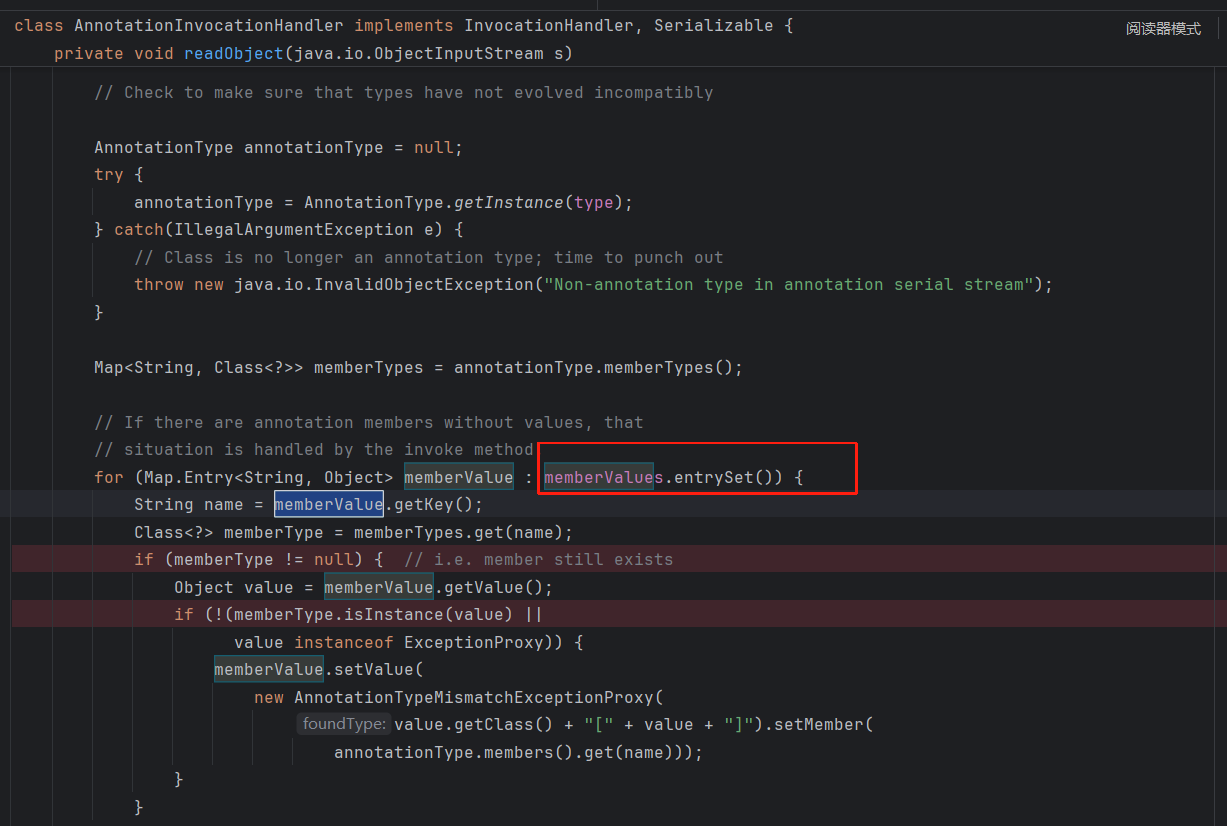This screenshot has width=1227, height=826.
Task: Click the 阅读器模式 reader mode button
Action: click(x=1163, y=29)
